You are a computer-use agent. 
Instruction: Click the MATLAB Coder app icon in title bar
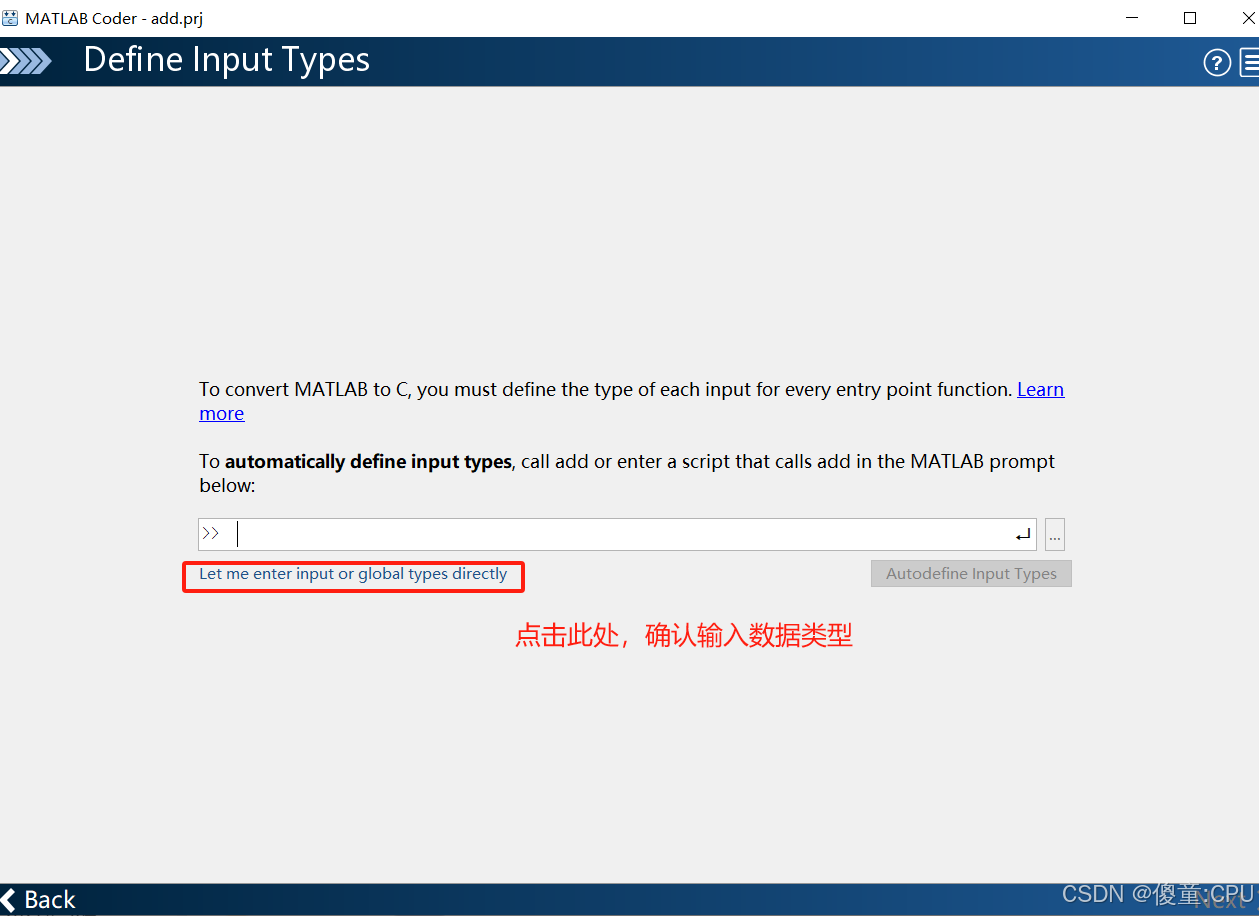point(10,18)
